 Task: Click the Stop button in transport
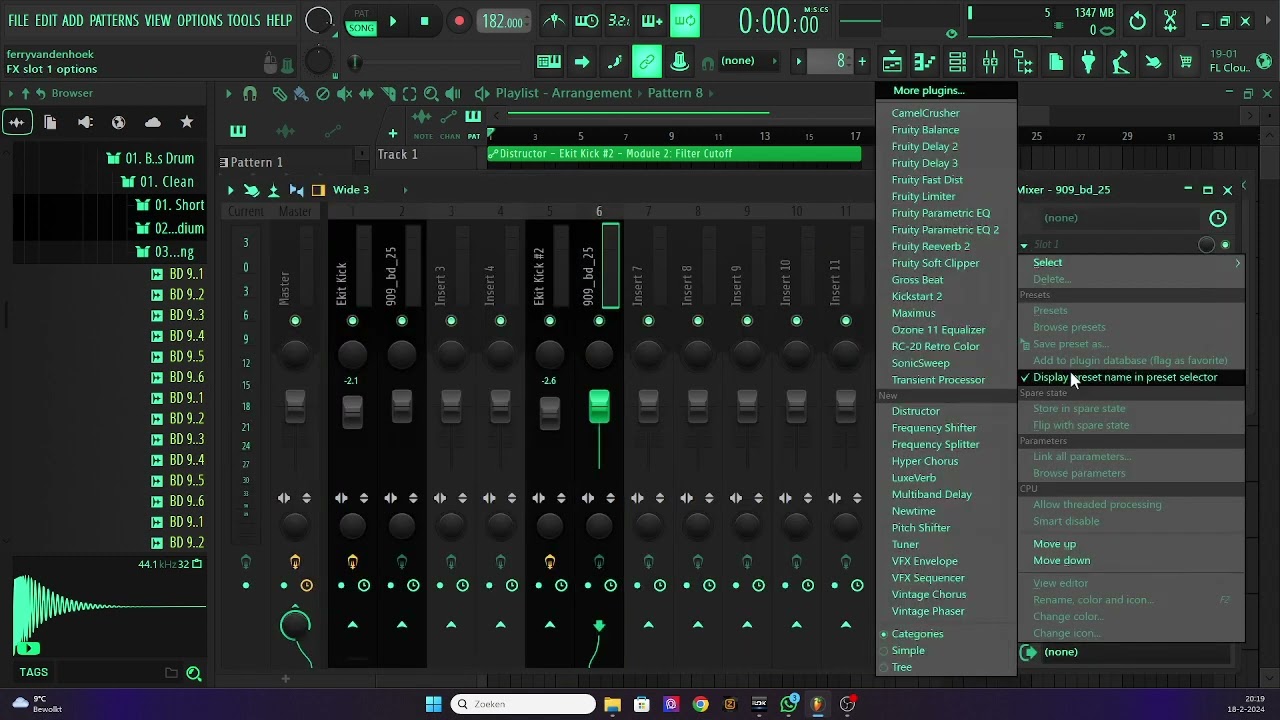click(425, 21)
